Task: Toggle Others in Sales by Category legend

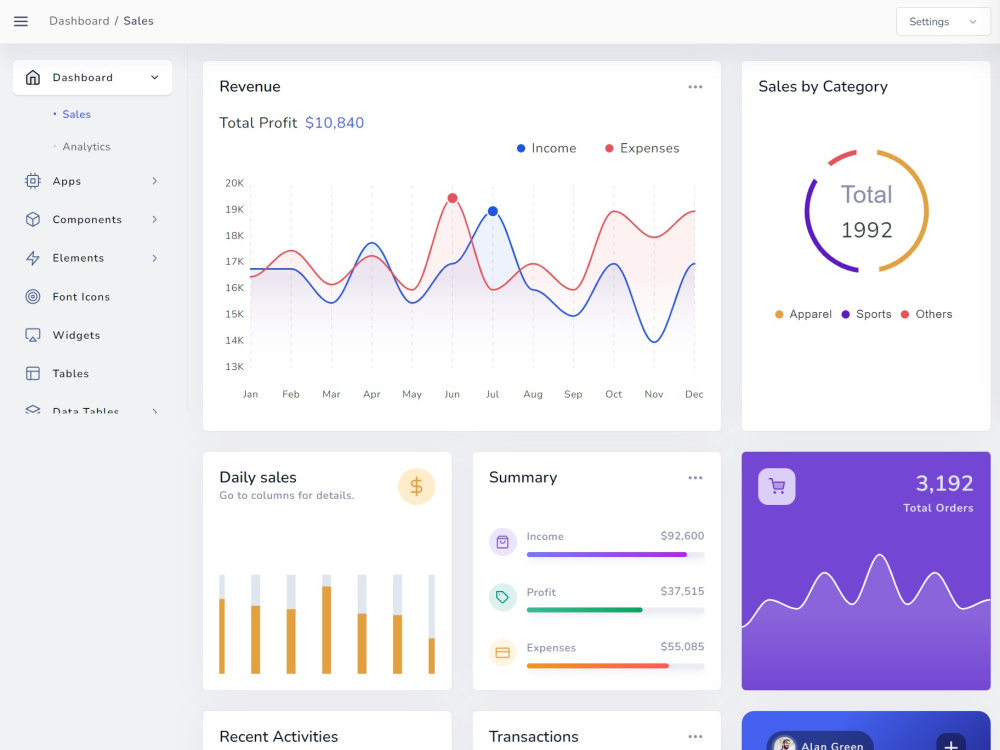Action: pos(926,314)
